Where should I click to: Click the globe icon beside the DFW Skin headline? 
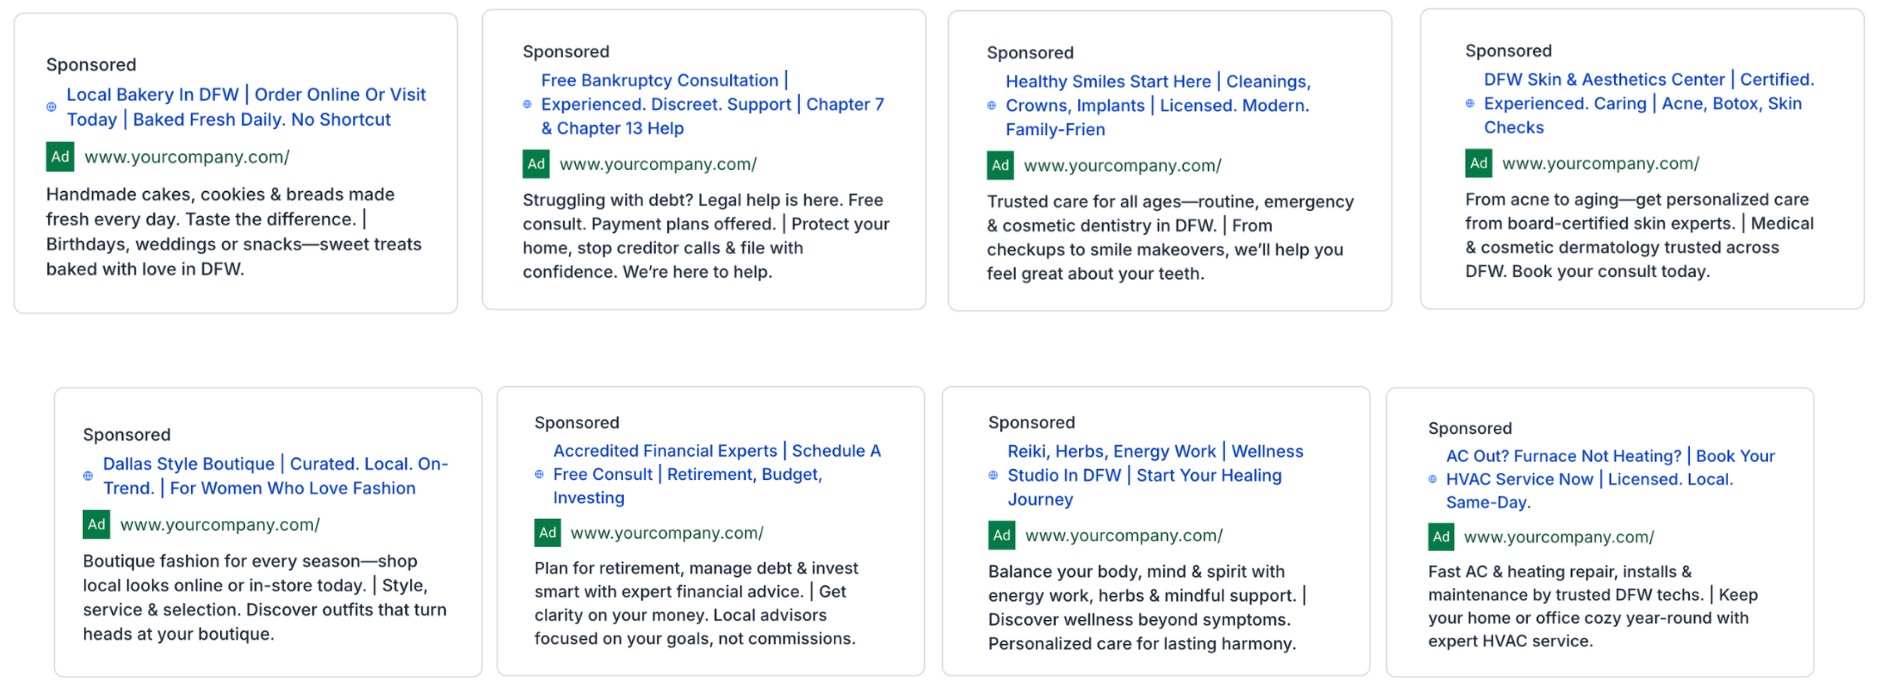coord(1469,103)
